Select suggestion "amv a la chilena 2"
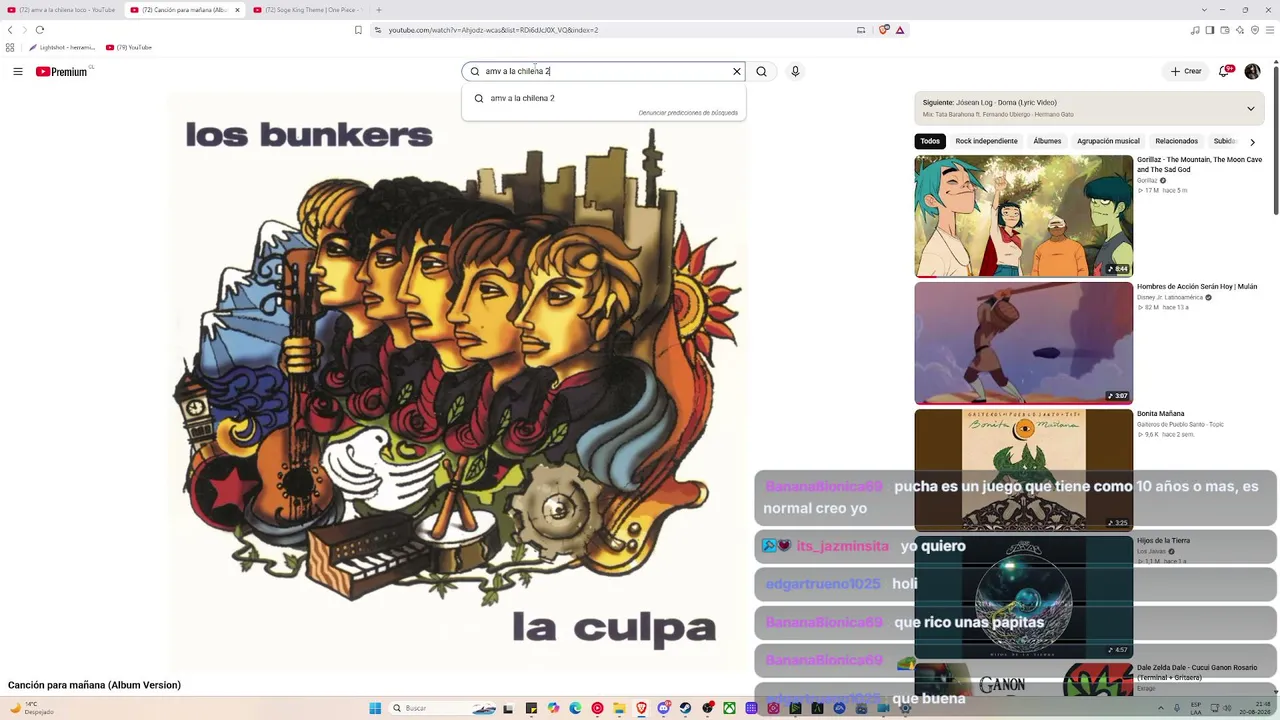1280x720 pixels. (604, 98)
